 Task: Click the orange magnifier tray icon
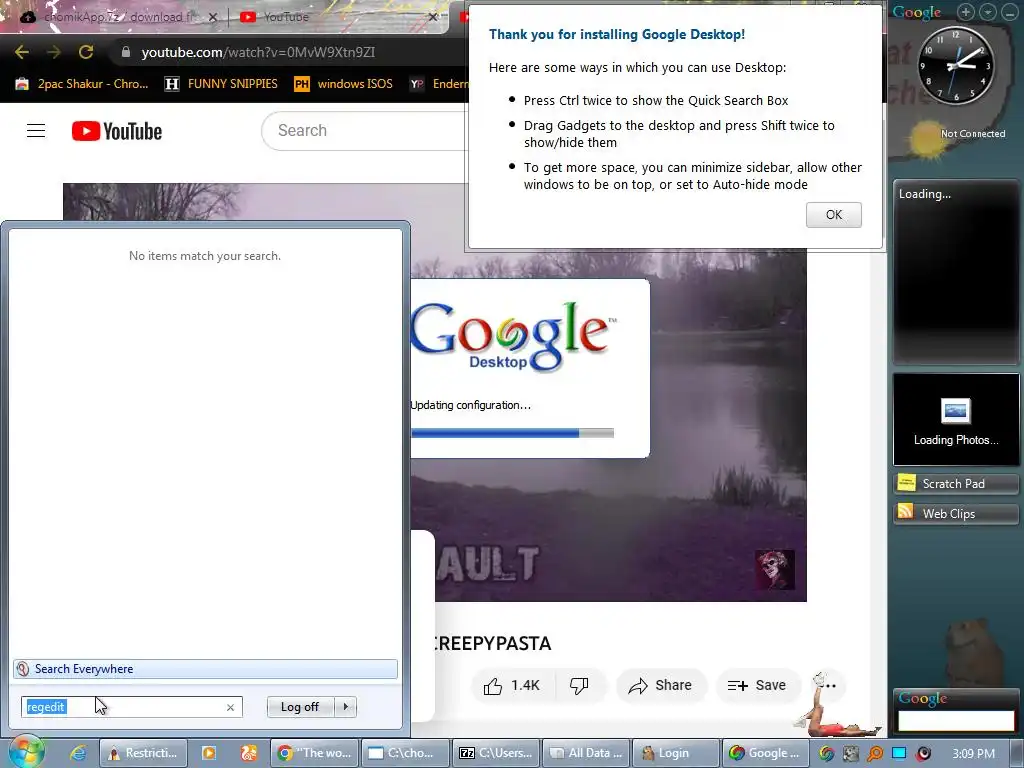(x=874, y=753)
